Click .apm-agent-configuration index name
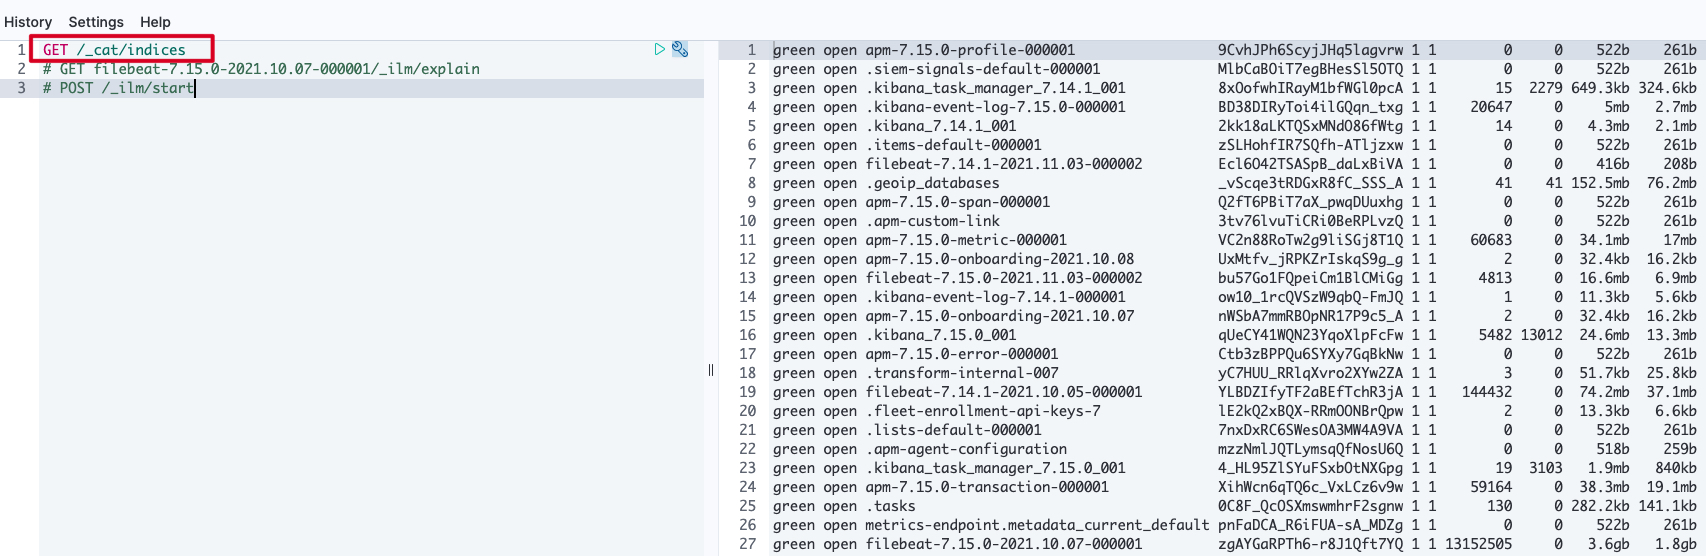 click(966, 449)
